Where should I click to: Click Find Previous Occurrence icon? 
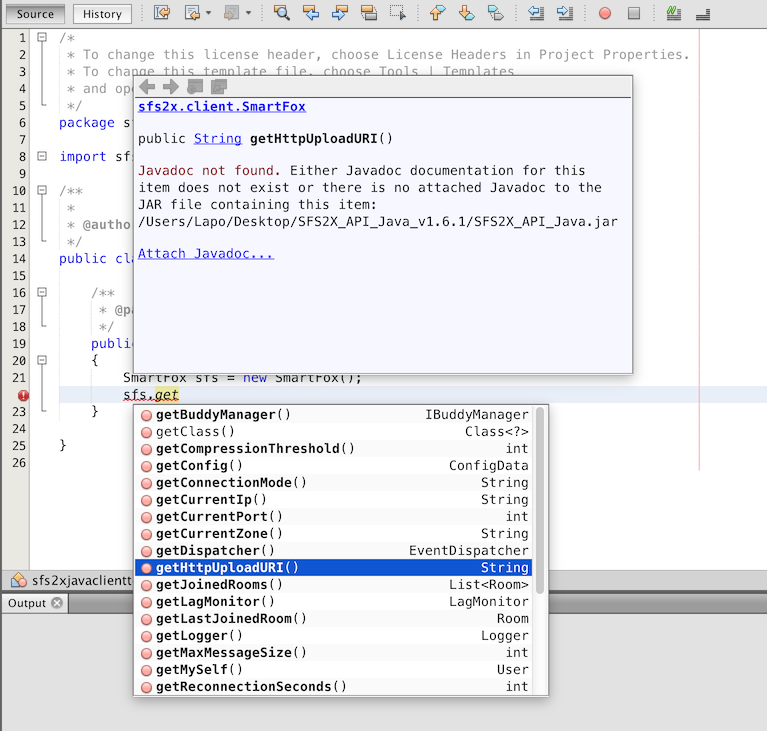coord(311,13)
